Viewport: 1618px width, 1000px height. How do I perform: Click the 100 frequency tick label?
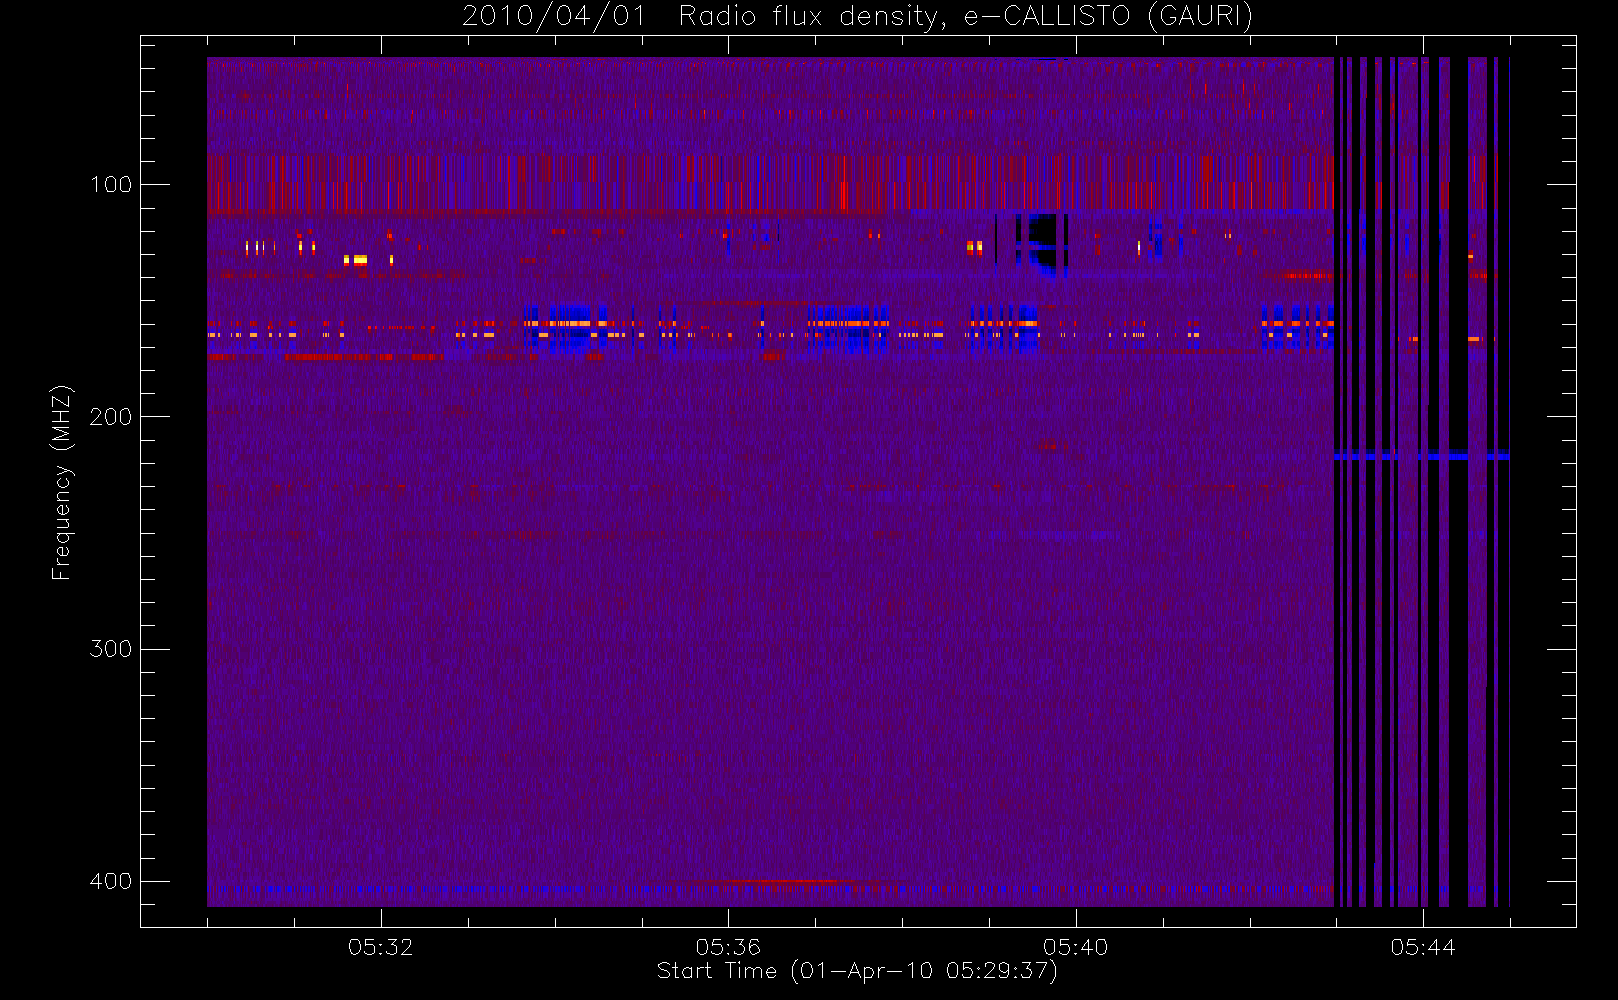[110, 184]
